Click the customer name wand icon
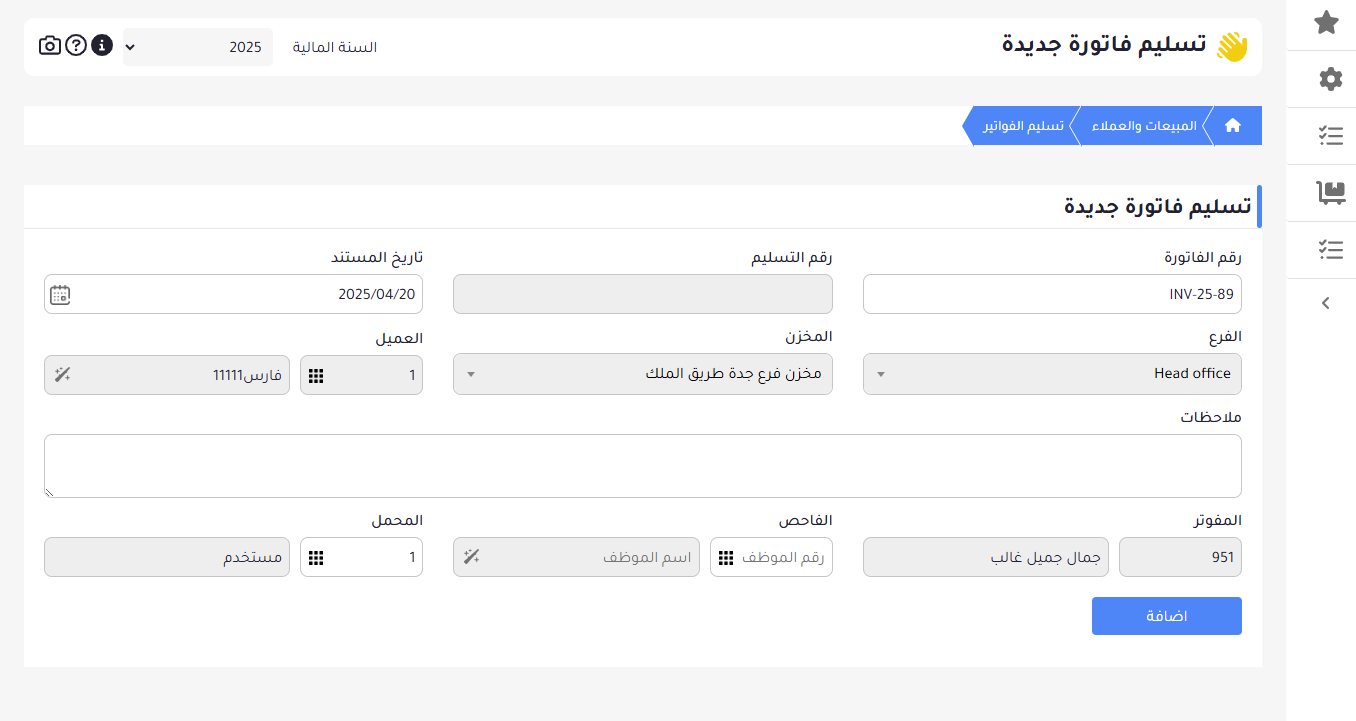 [63, 376]
